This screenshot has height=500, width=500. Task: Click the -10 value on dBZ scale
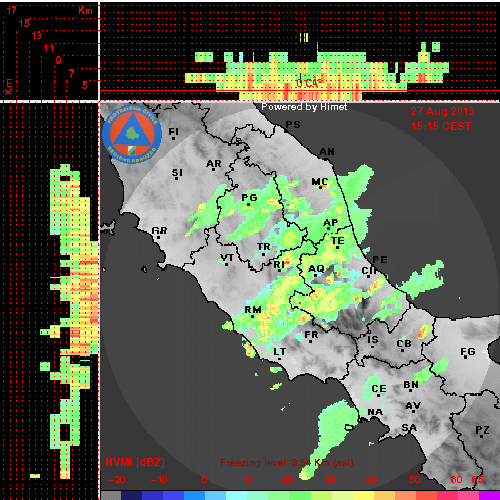click(159, 480)
